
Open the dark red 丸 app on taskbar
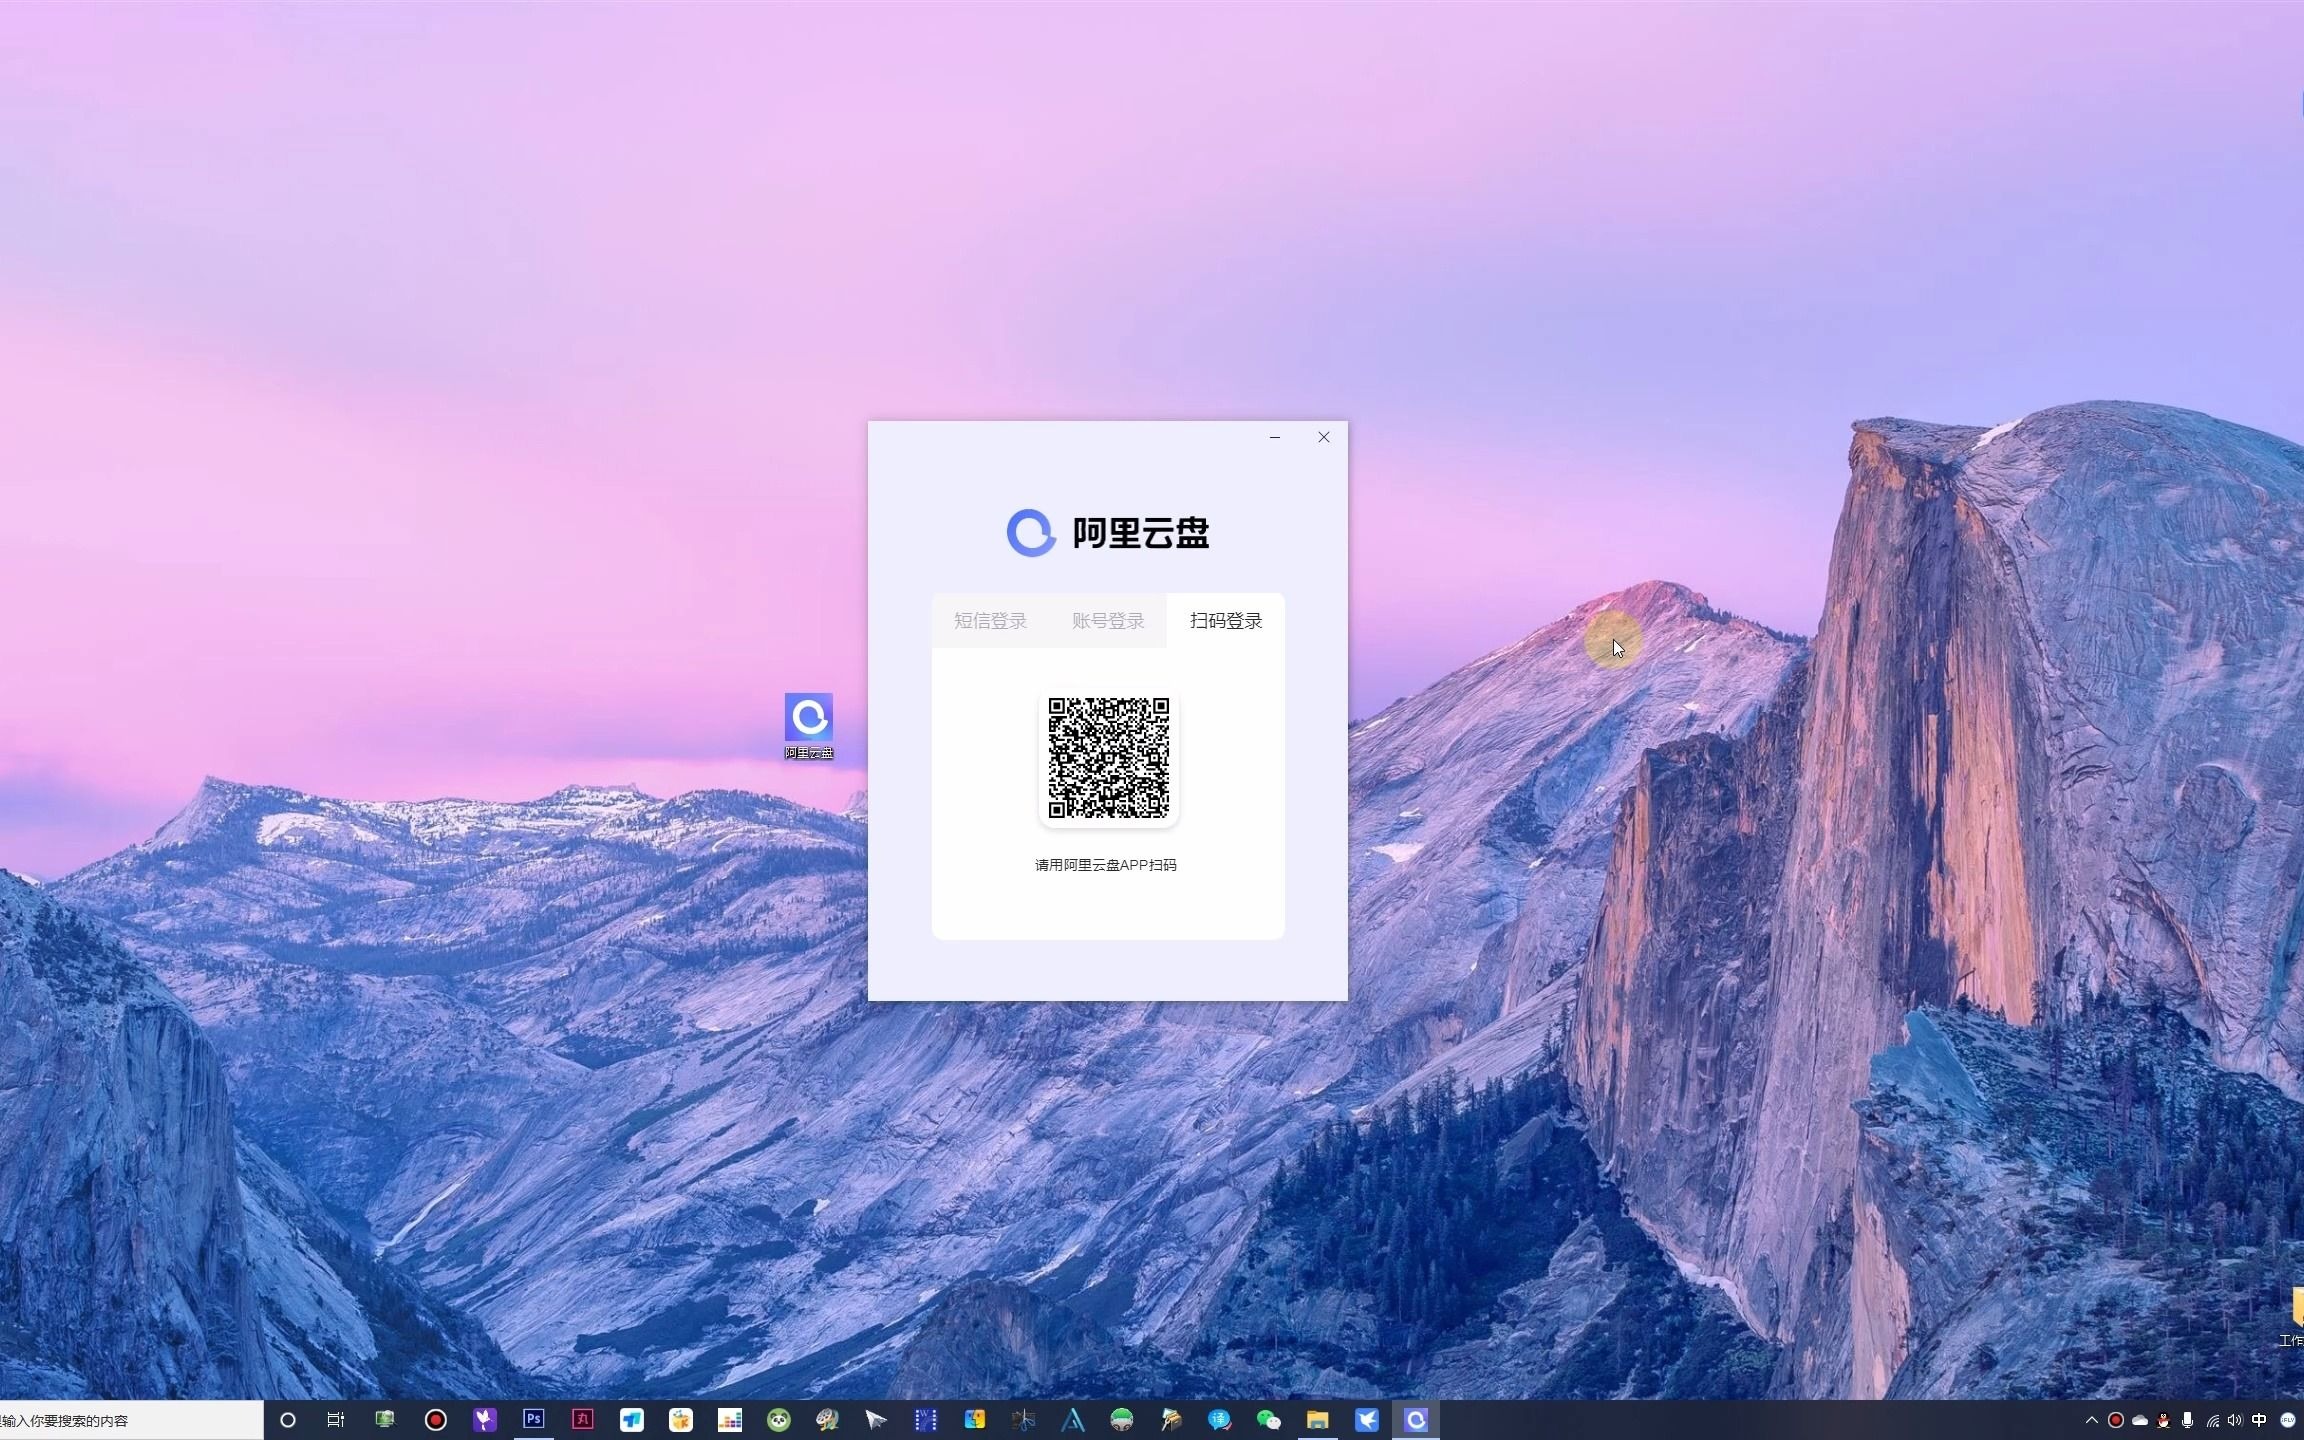(x=582, y=1420)
